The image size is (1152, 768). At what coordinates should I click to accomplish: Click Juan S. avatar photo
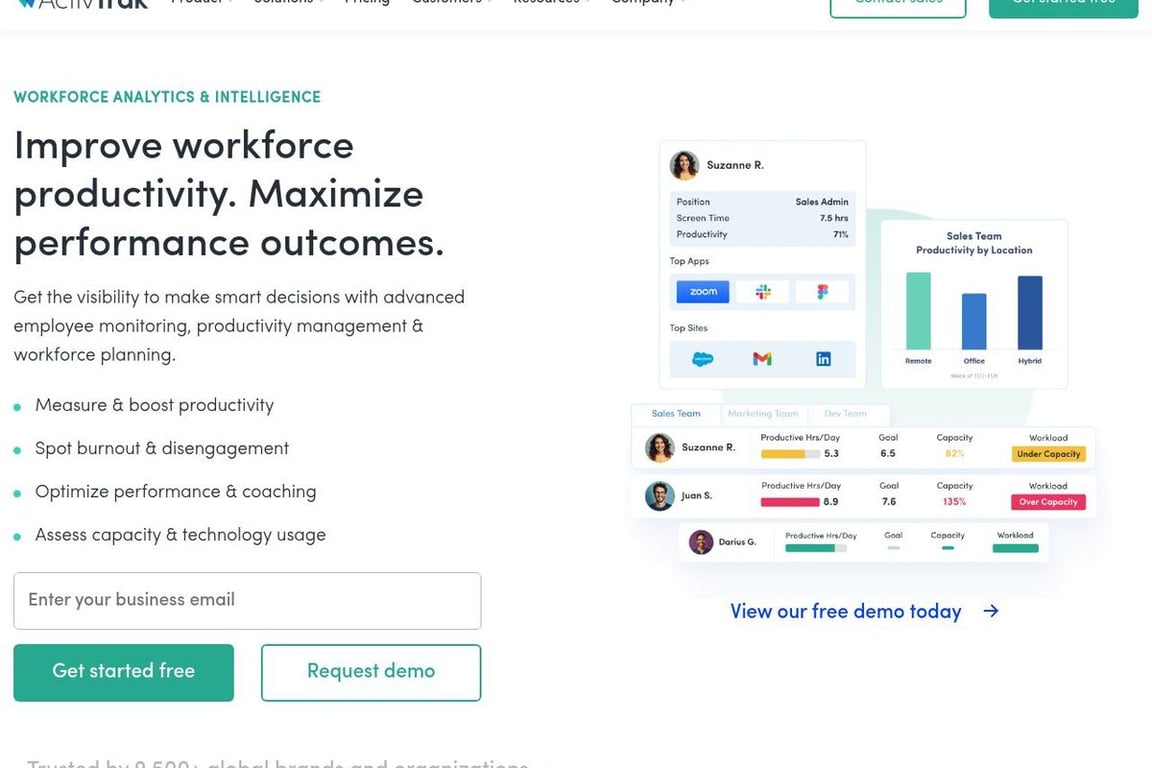(x=659, y=496)
